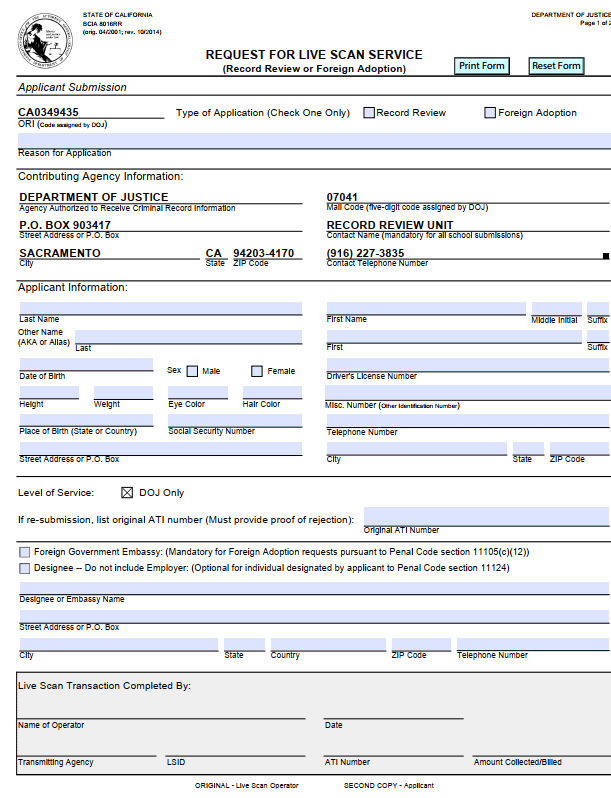The width and height of the screenshot is (611, 798).
Task: Select the Male sex checkbox
Action: [193, 371]
